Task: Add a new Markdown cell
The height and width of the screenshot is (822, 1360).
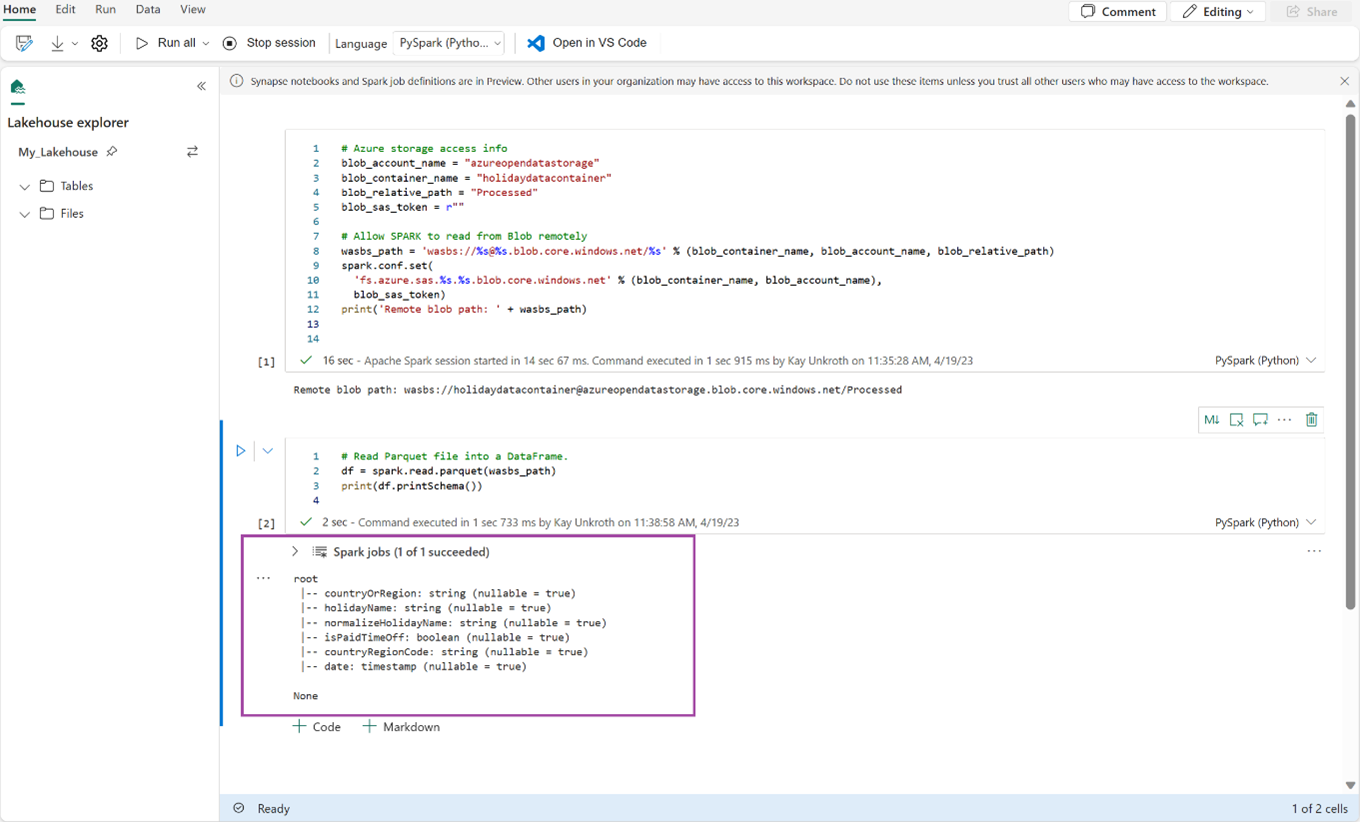Action: tap(401, 727)
